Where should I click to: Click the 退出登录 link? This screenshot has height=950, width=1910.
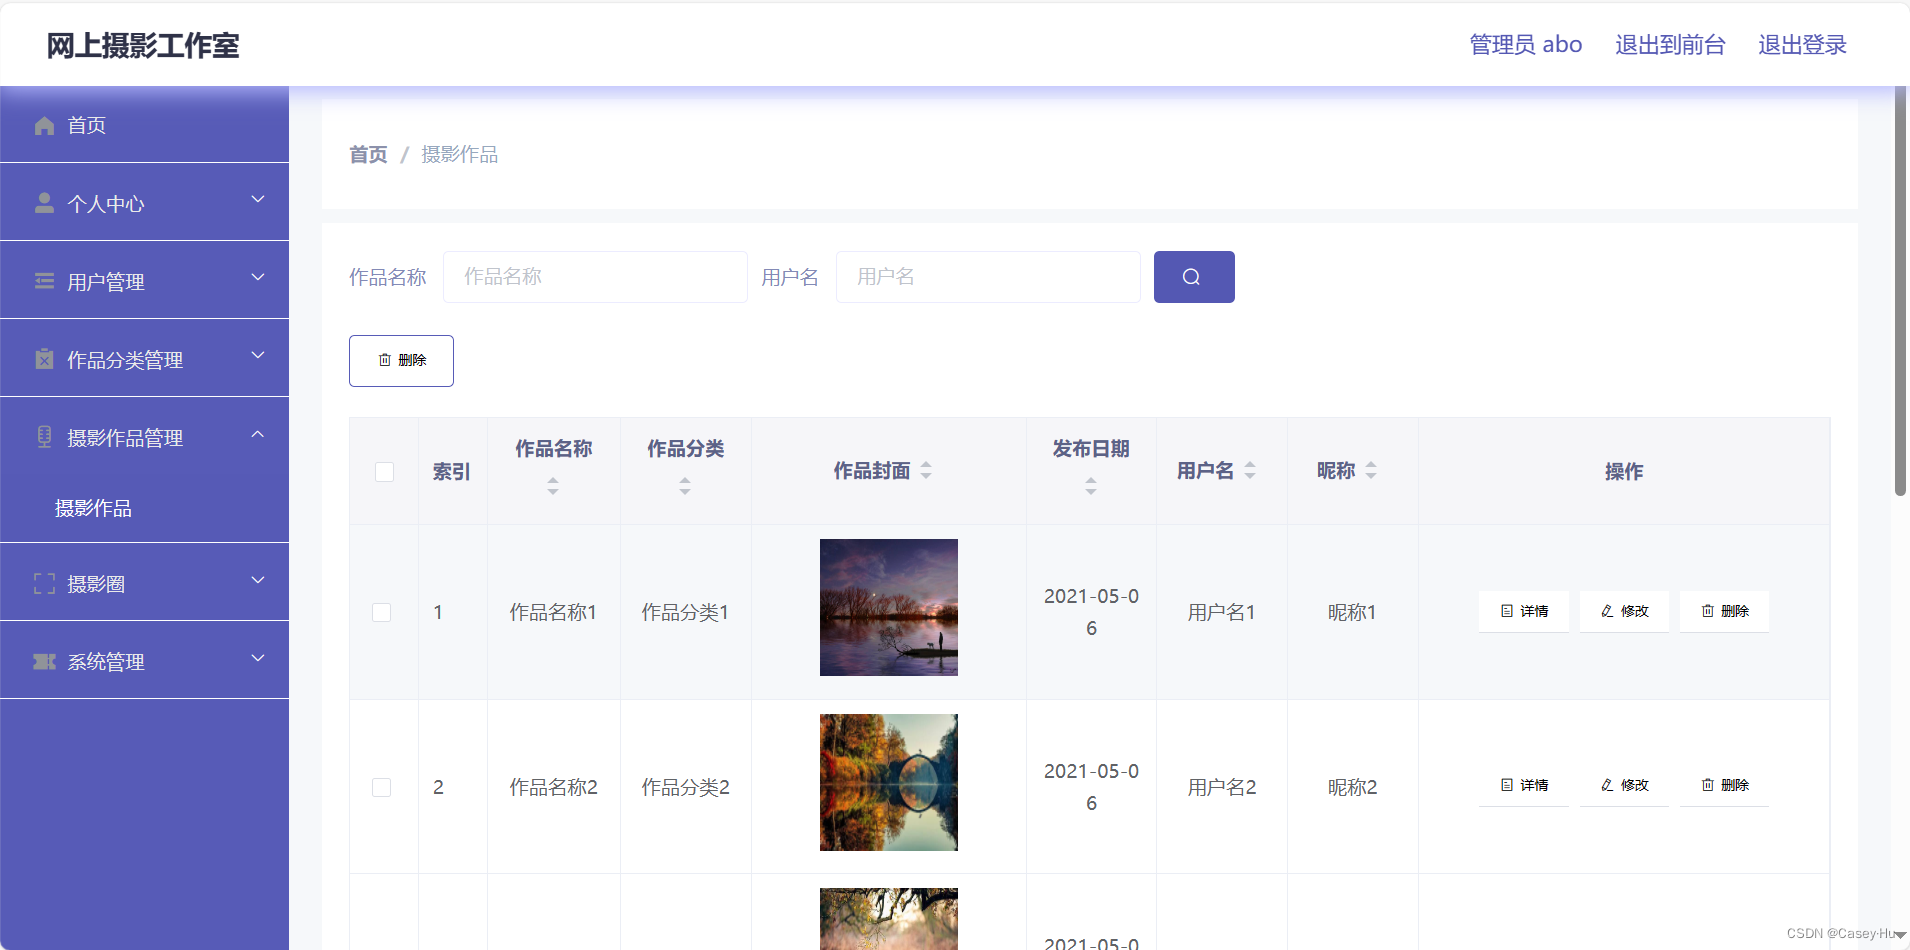pyautogui.click(x=1802, y=45)
